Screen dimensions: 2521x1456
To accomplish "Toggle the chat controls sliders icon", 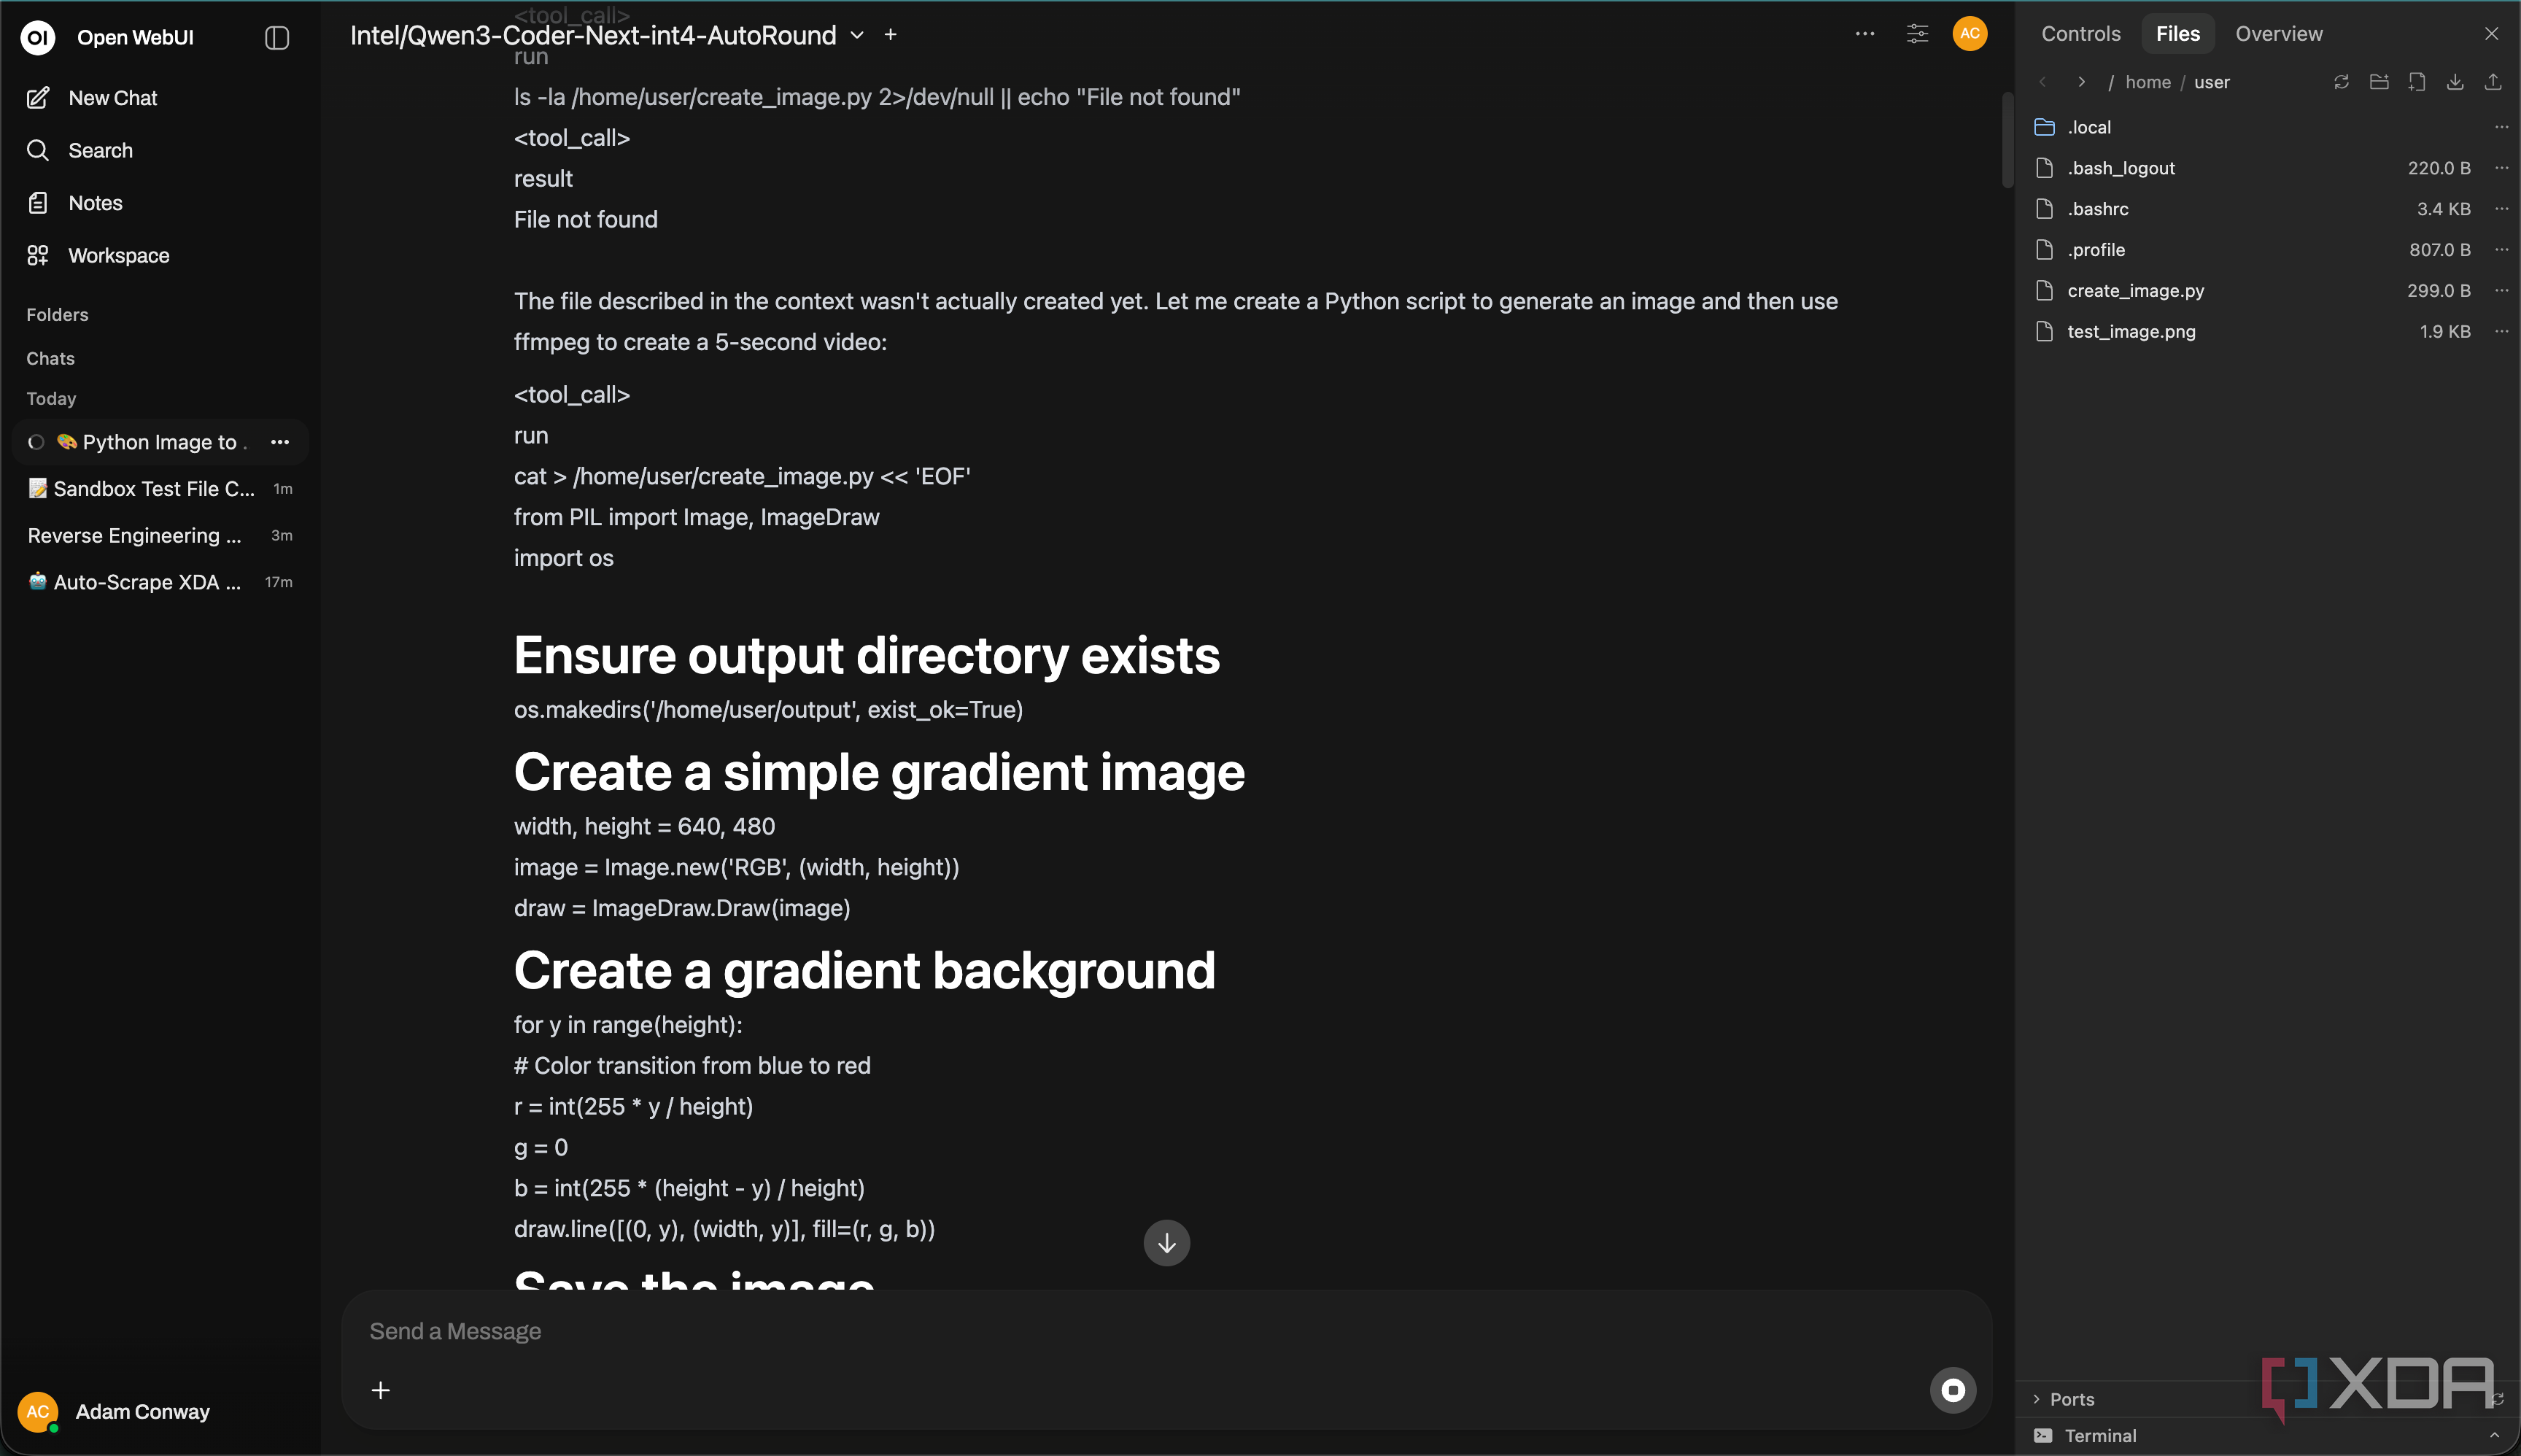I will pos(1917,34).
